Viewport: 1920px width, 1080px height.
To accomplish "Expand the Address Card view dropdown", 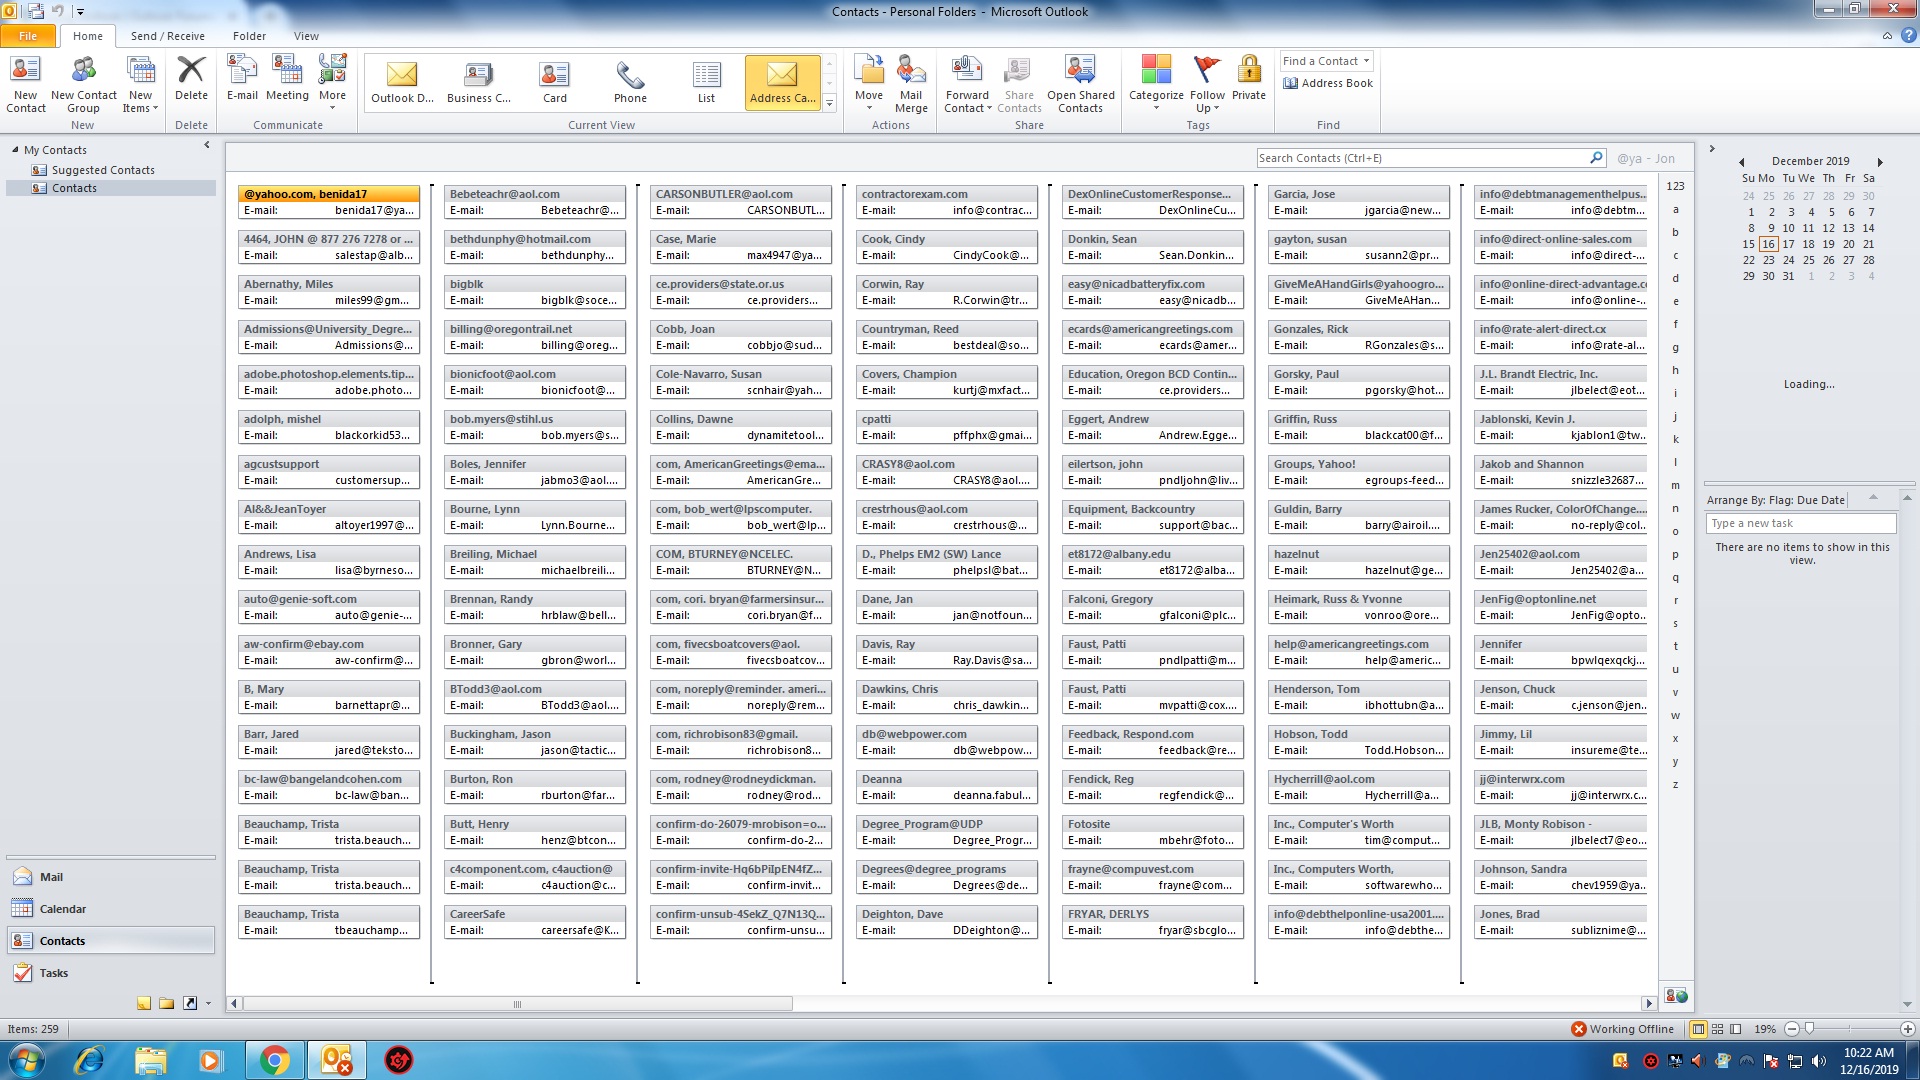I will click(828, 103).
